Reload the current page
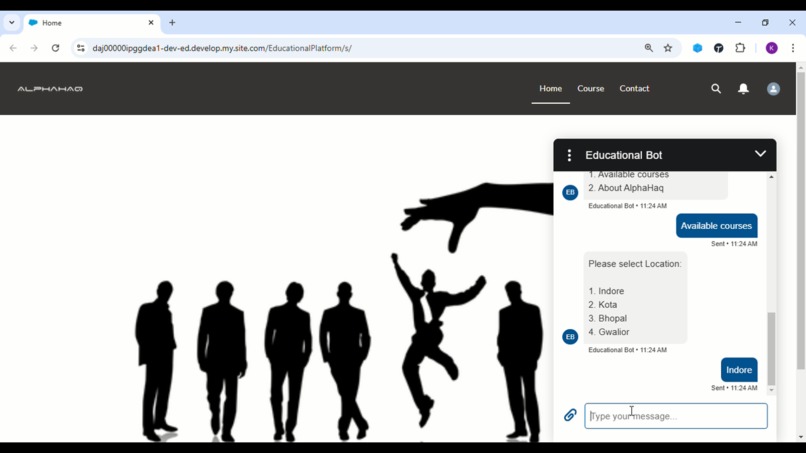Viewport: 806px width, 453px height. tap(56, 48)
